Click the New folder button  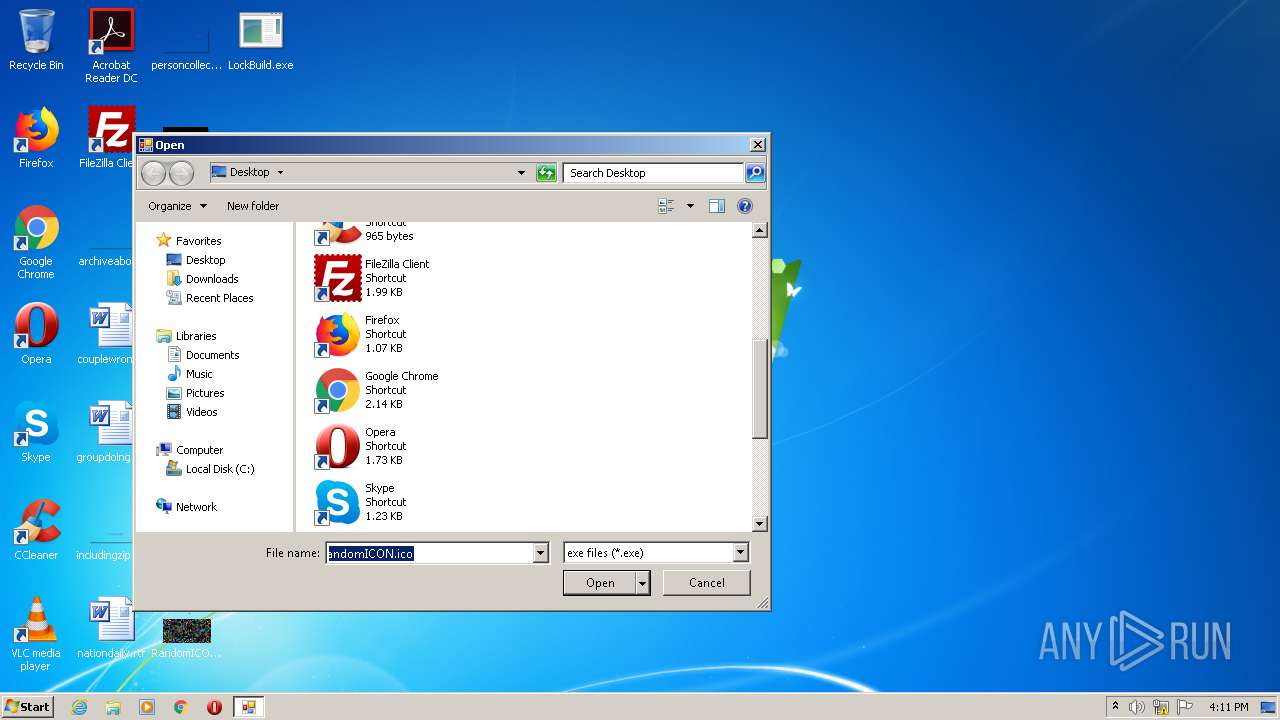tap(253, 206)
